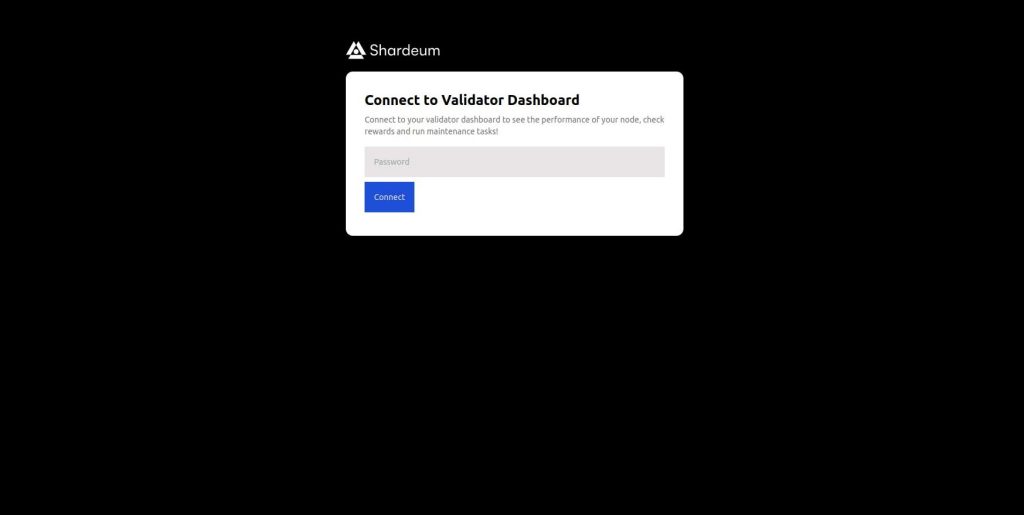Image resolution: width=1024 pixels, height=515 pixels.
Task: Click the 'rewards and run maintenance tasks!' text
Action: pyautogui.click(x=431, y=132)
